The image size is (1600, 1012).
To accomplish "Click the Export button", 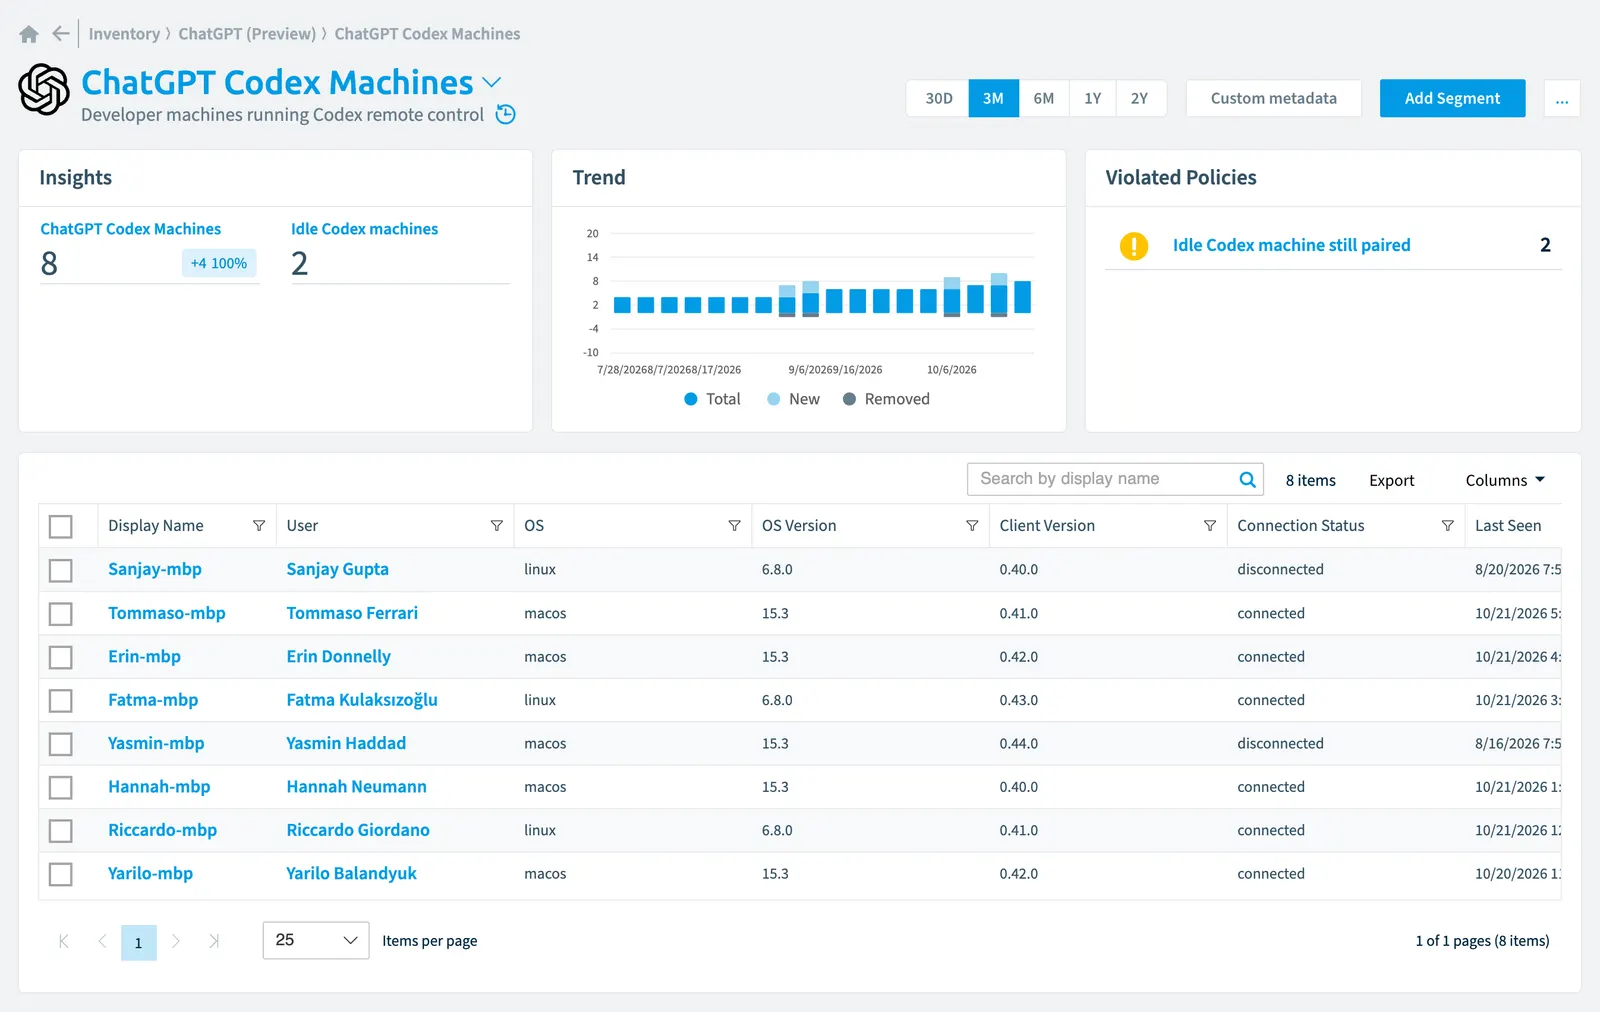I will pyautogui.click(x=1392, y=480).
